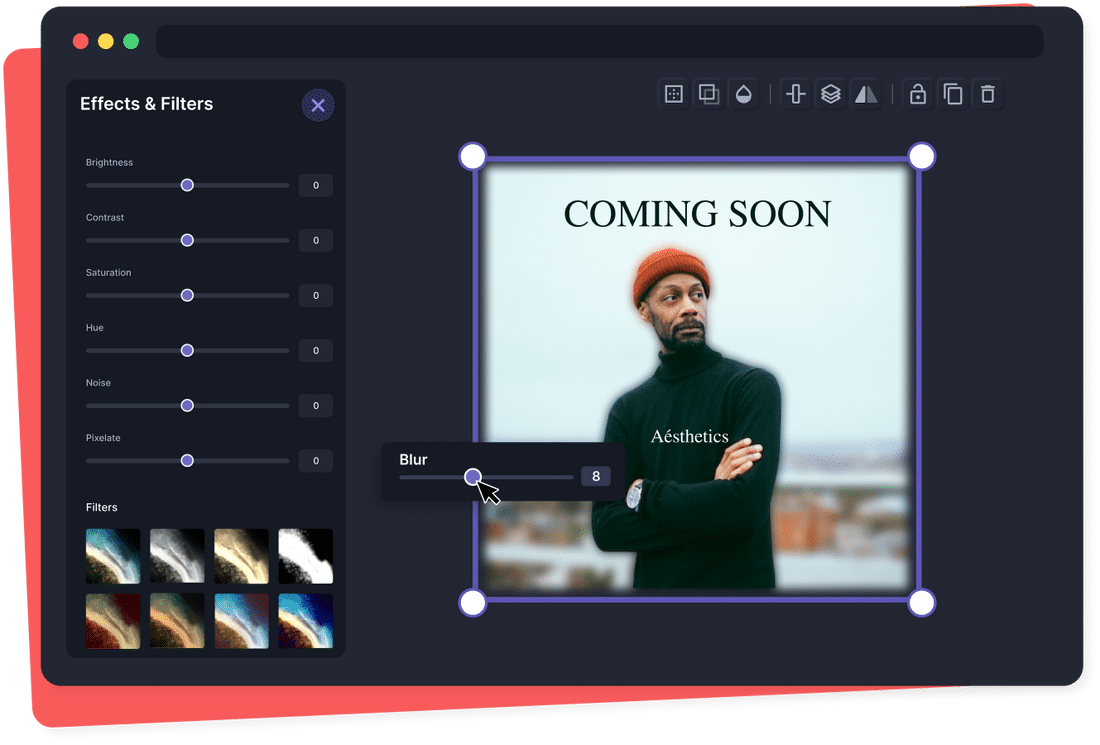Click the center alignment icon
Screen dimensions: 1100x745
click(x=795, y=93)
